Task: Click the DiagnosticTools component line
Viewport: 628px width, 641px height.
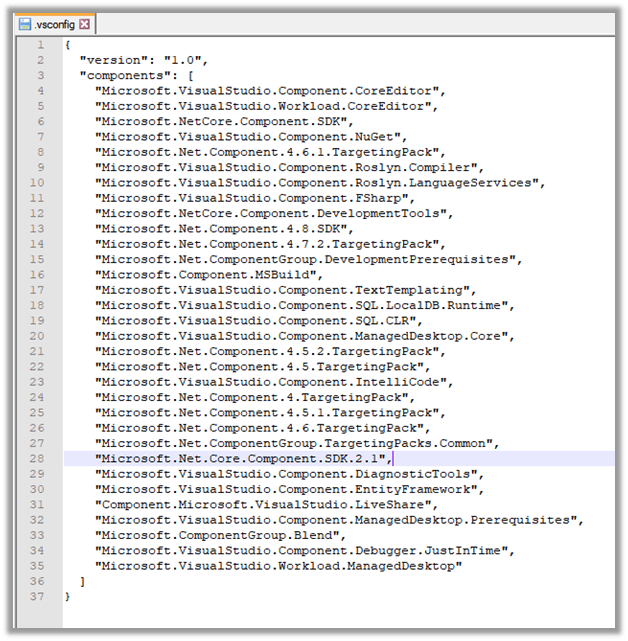Action: [289, 474]
